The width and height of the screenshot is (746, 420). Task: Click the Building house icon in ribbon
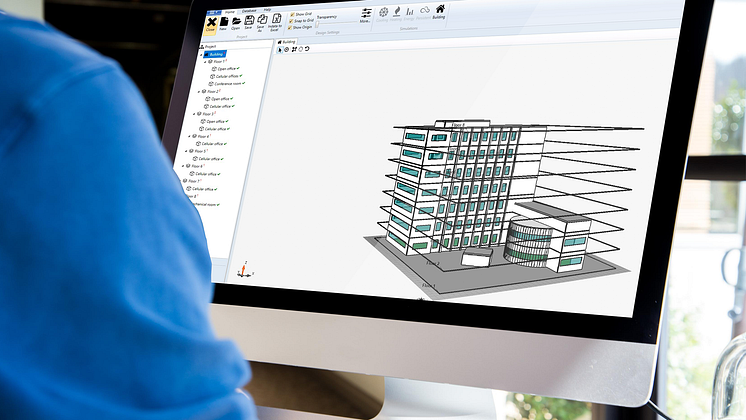coord(440,11)
